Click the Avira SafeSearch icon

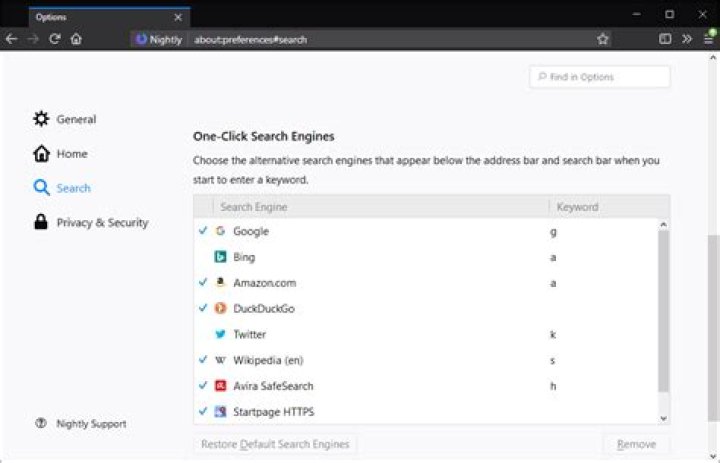(220, 386)
